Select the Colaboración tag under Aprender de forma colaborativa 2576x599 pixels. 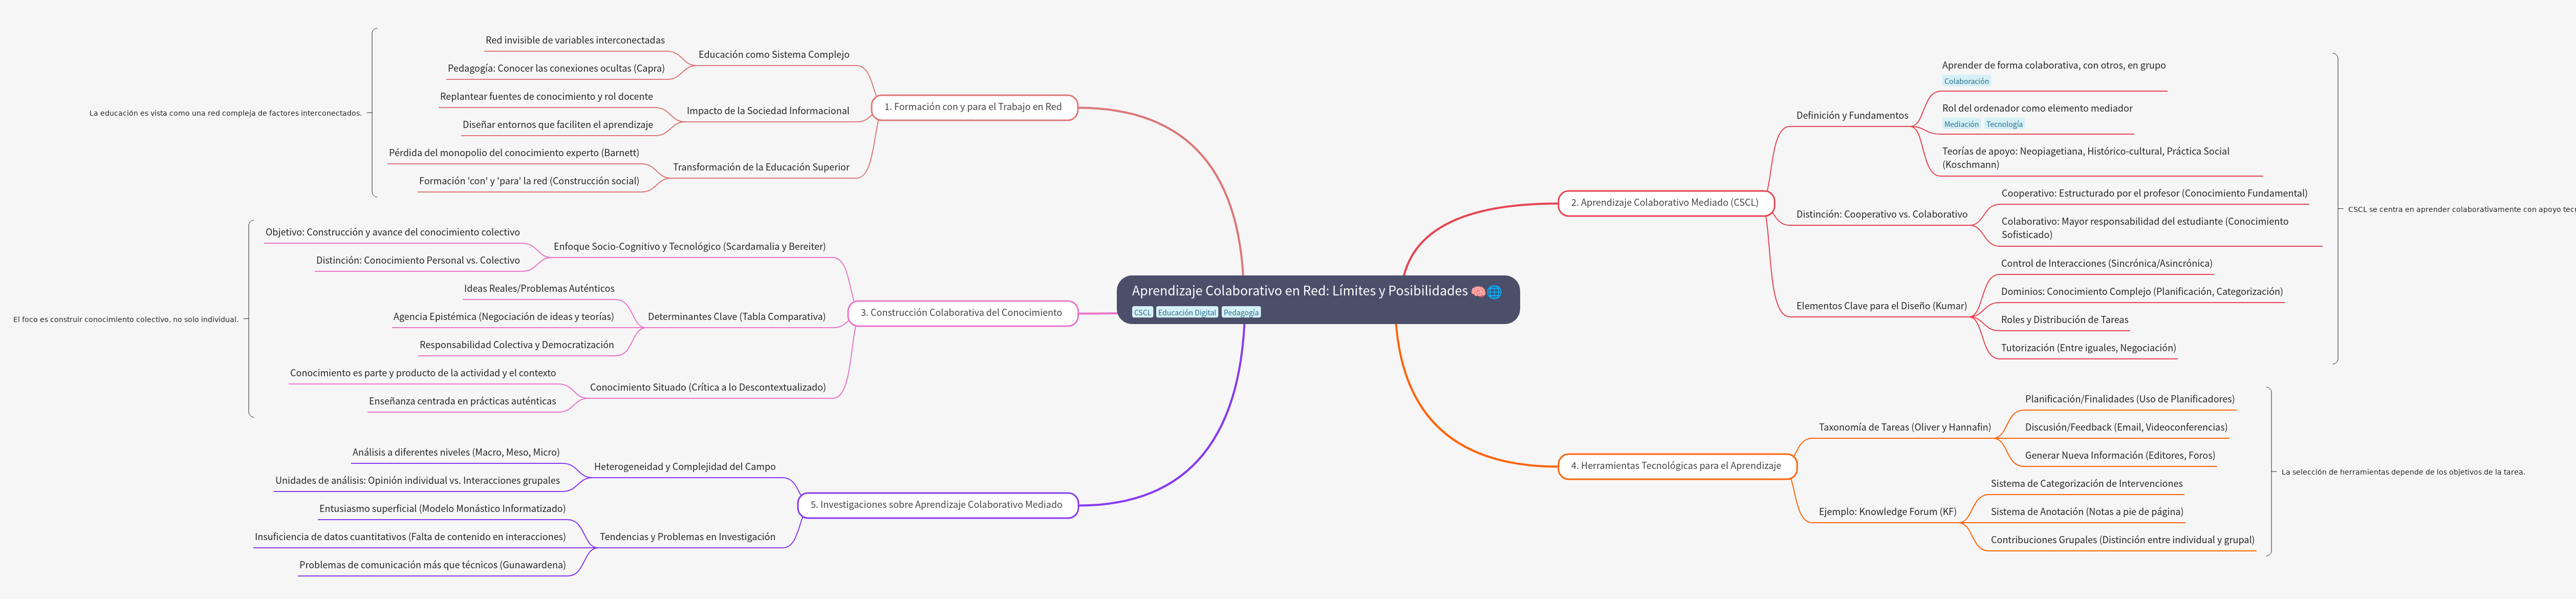tap(1966, 81)
